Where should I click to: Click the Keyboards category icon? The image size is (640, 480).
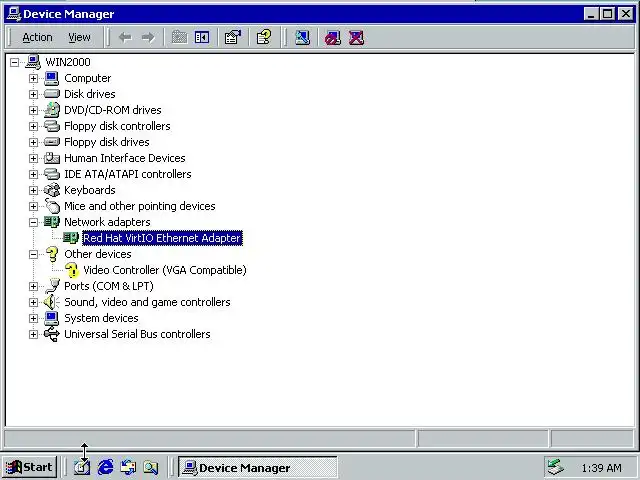(x=51, y=190)
